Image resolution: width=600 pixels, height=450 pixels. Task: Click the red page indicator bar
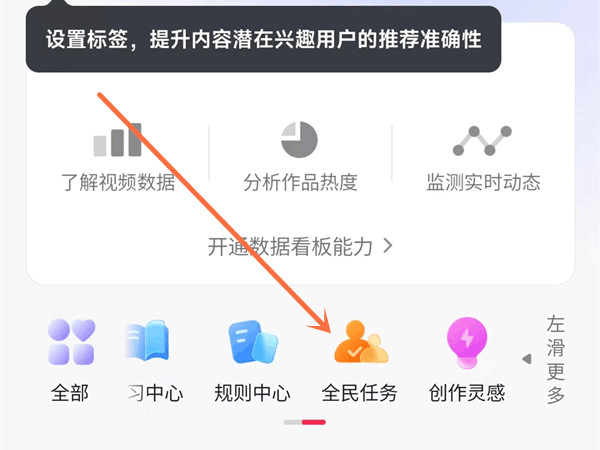coord(314,422)
